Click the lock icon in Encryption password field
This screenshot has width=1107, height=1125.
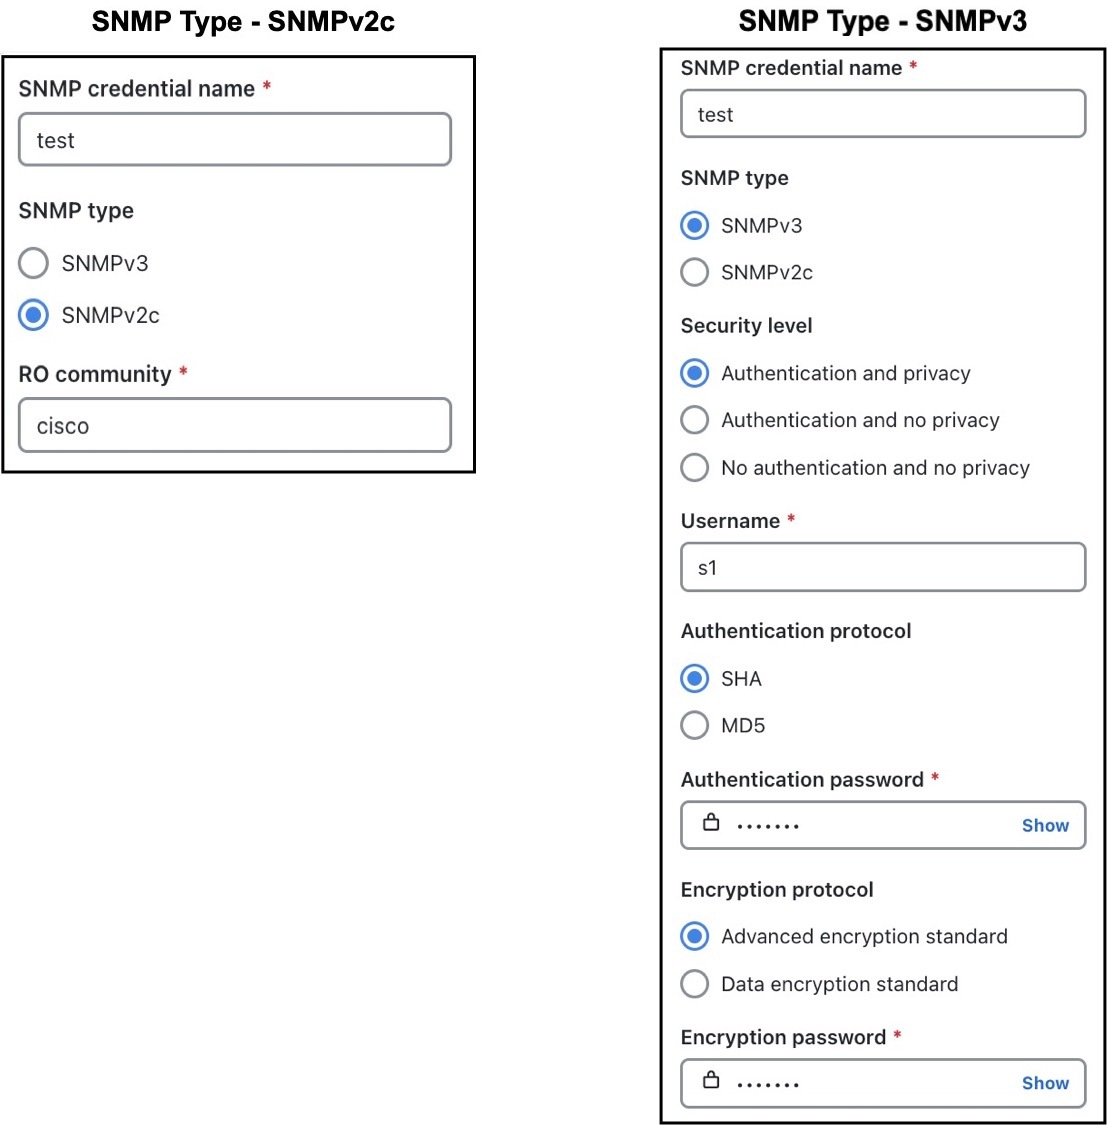712,1080
